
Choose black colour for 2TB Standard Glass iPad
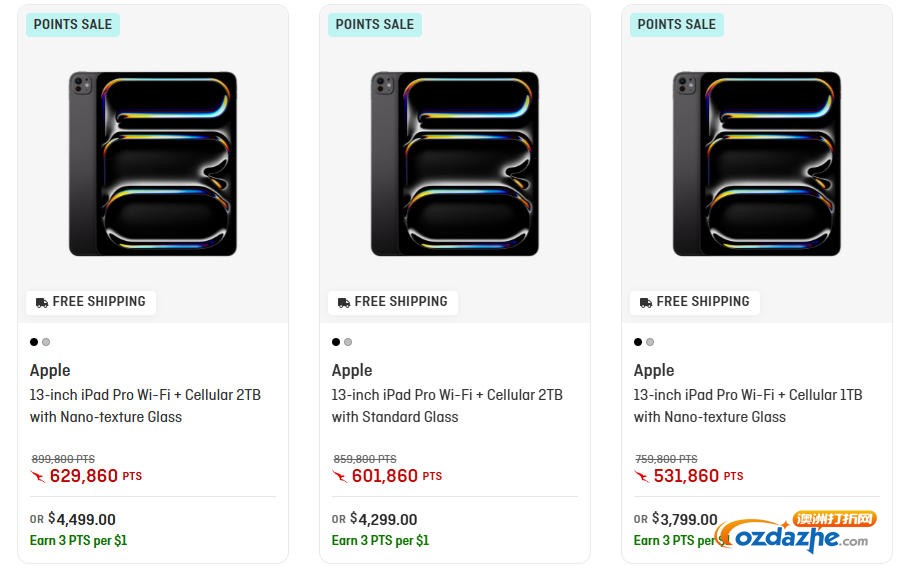coord(336,342)
